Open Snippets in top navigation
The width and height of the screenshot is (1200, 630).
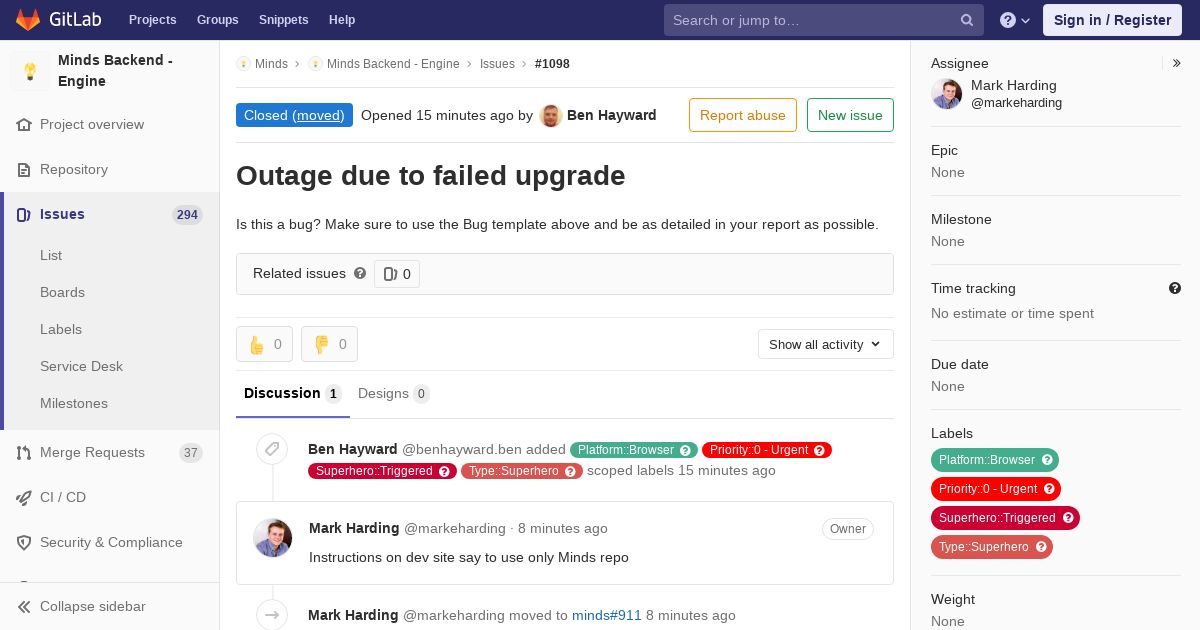click(x=284, y=20)
